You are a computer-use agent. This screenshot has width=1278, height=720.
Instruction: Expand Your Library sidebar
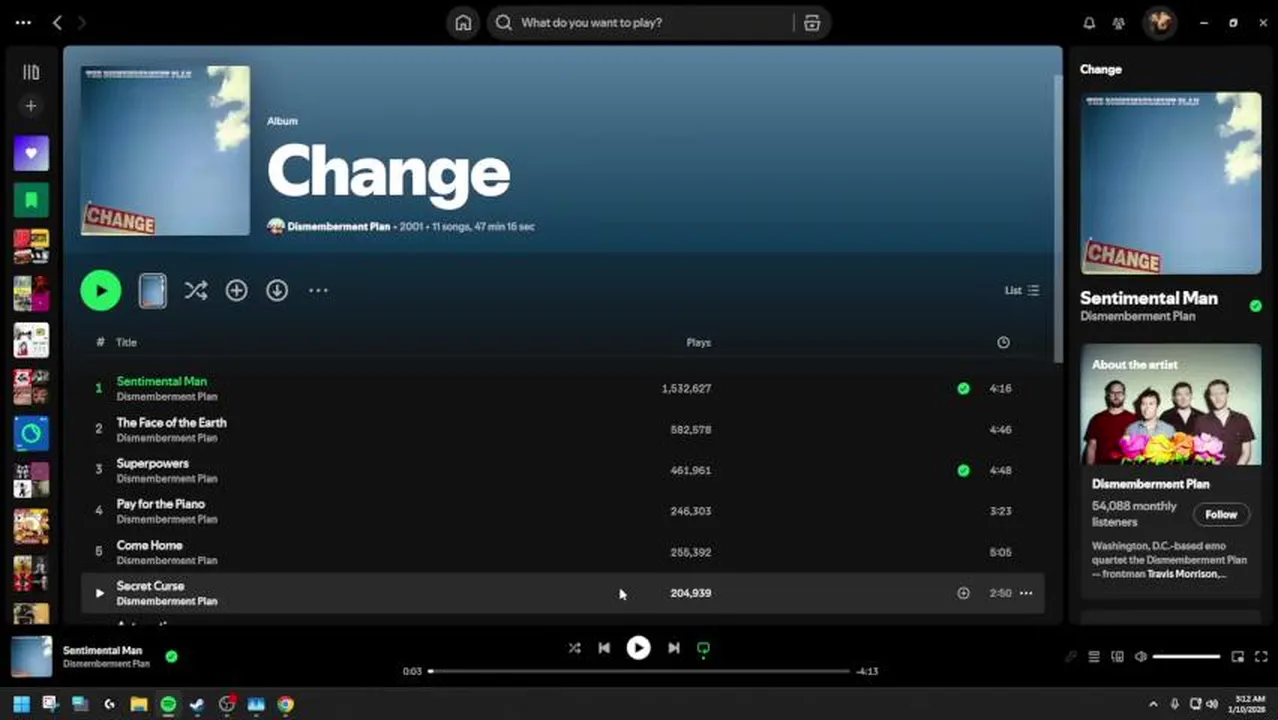31,72
